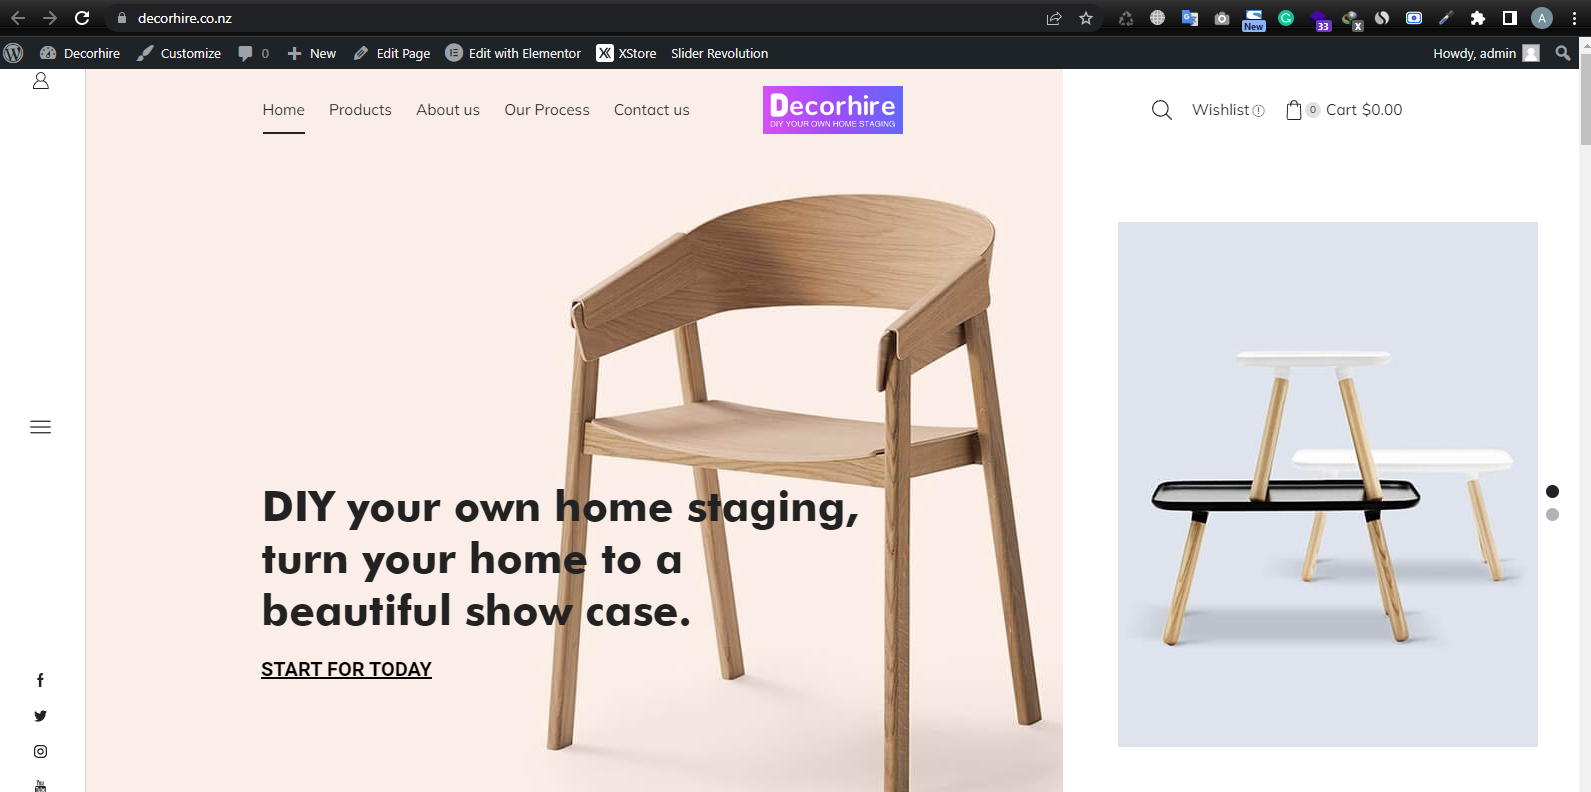Screen dimensions: 1591x792
Task: Click the Decorhire logo image
Action: point(833,110)
